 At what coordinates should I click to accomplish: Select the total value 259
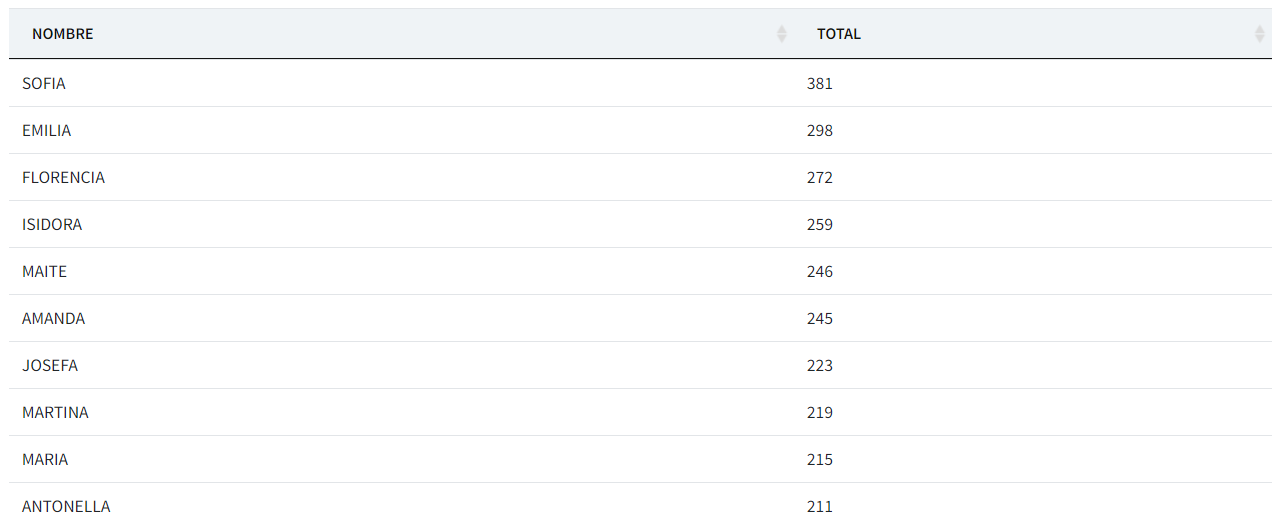819,225
